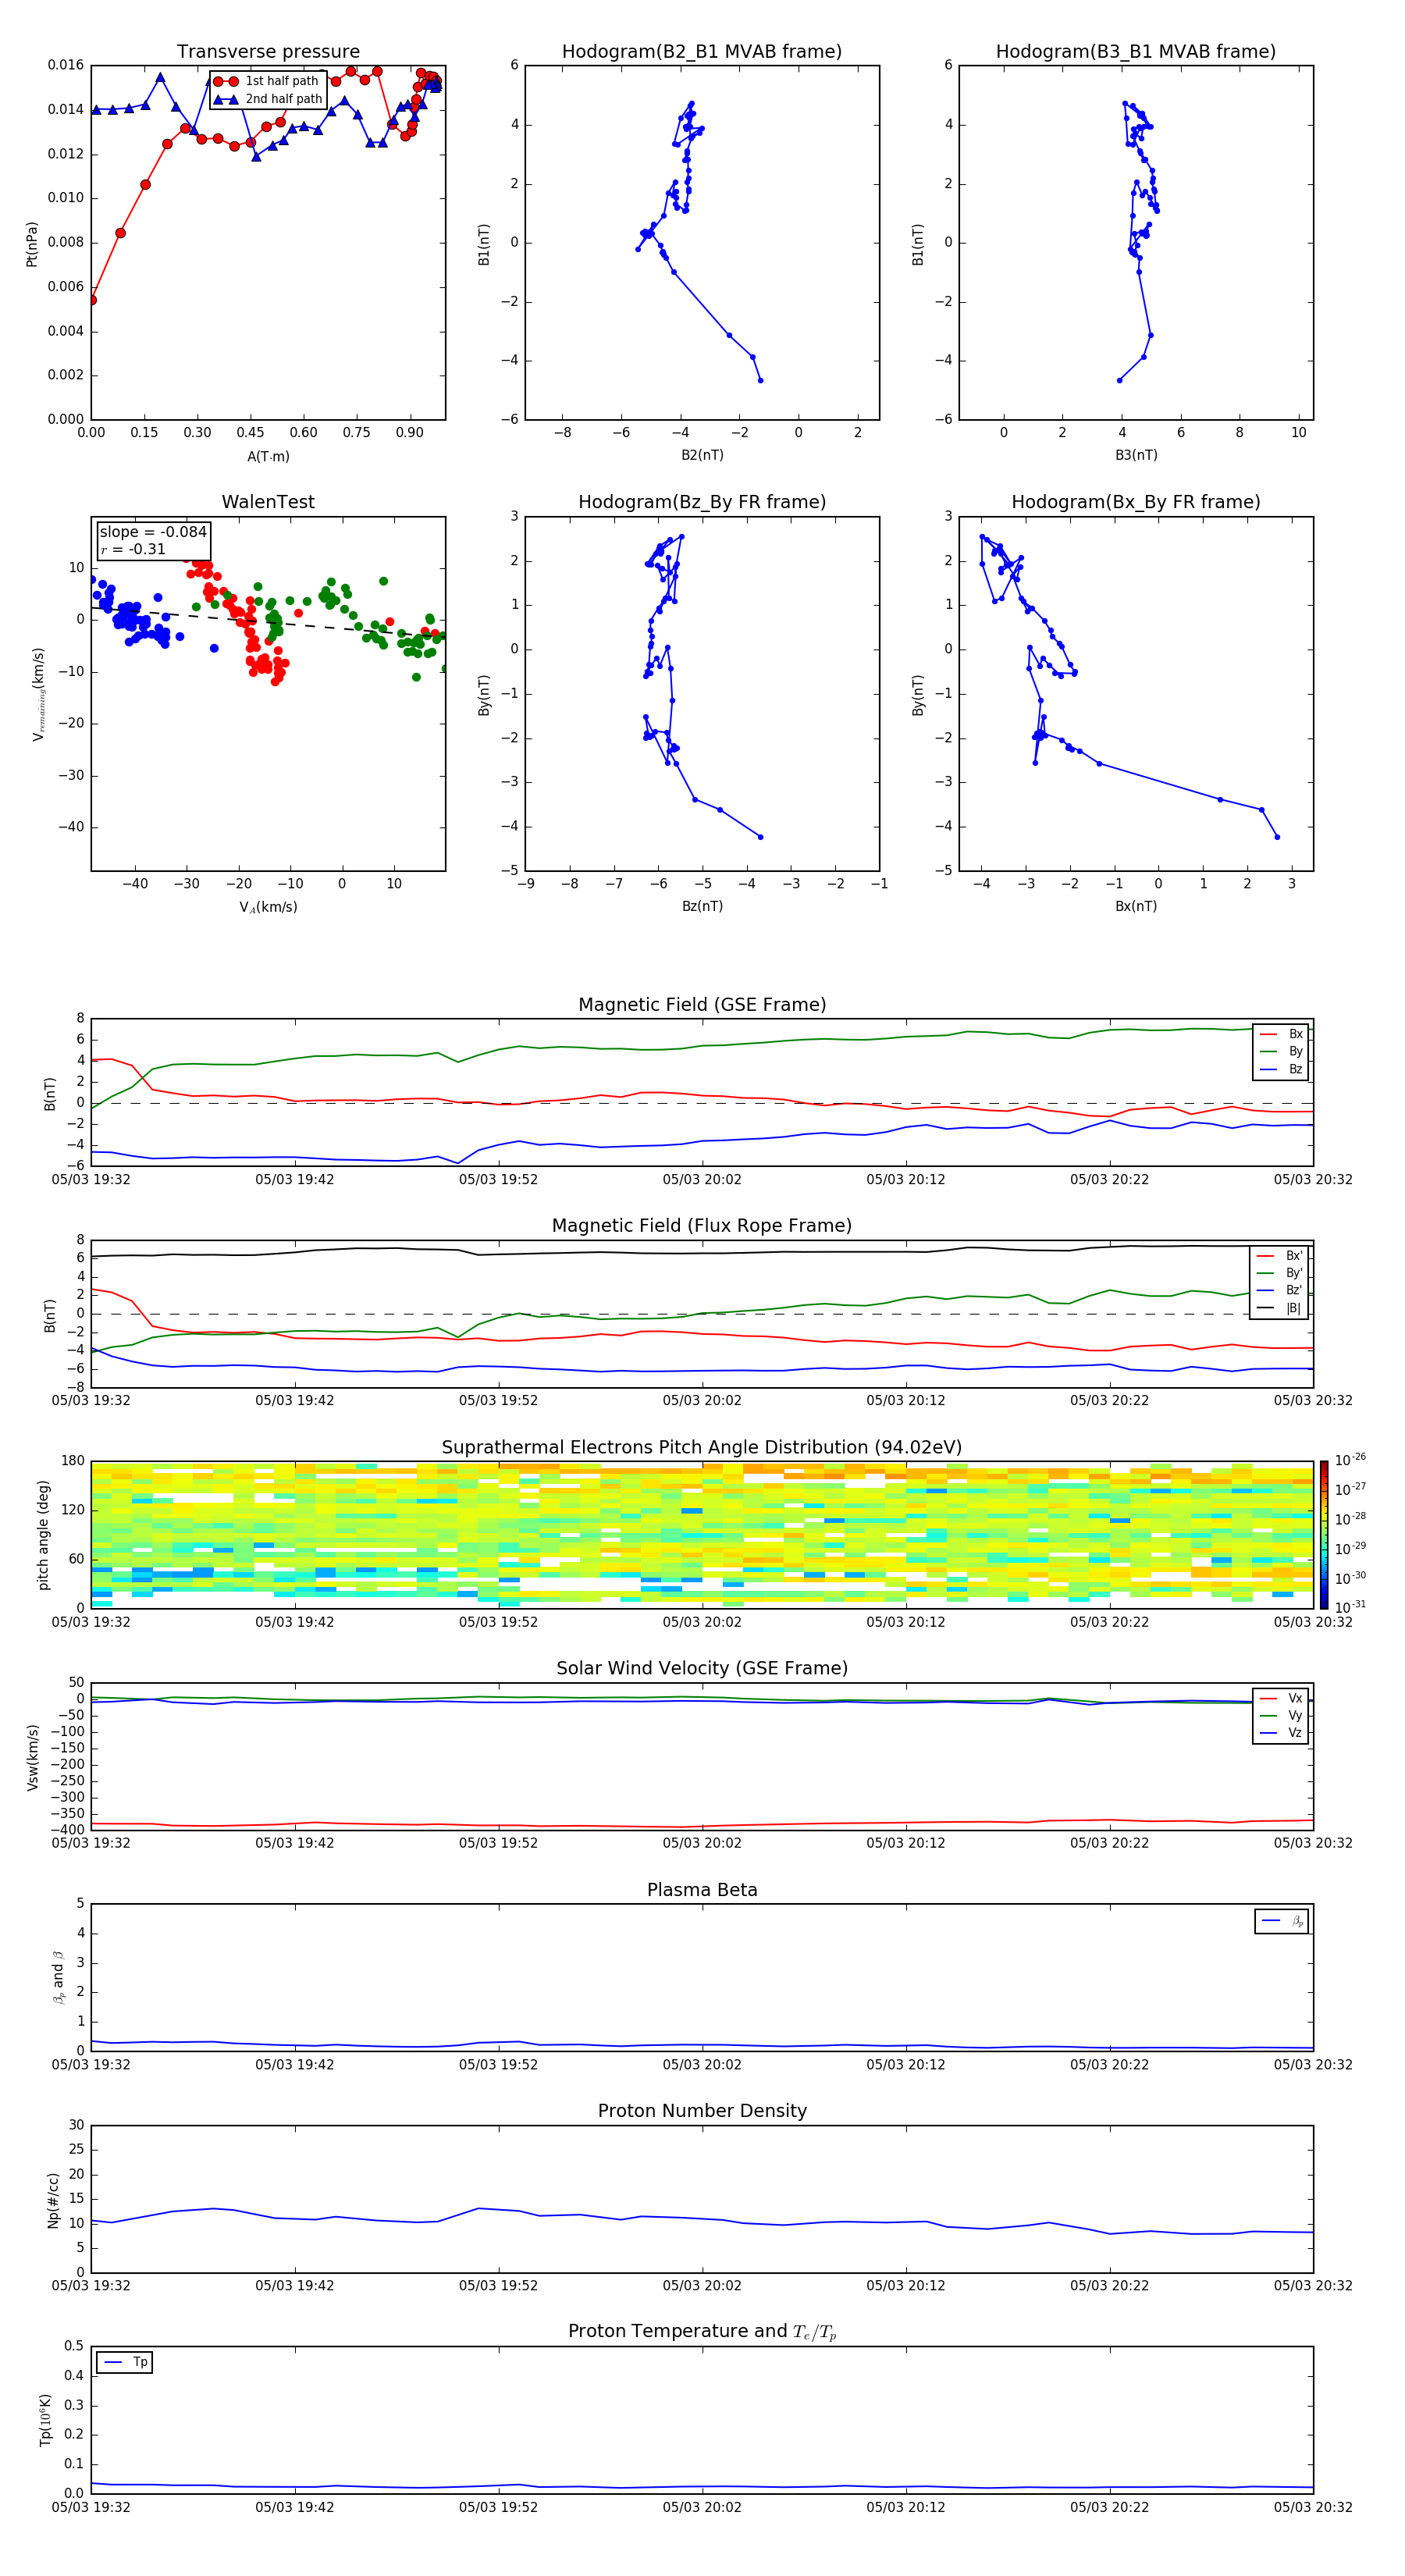The width and height of the screenshot is (1405, 2576).
Task: Click the "Tp" legend in temperature plot
Action: point(125,2363)
